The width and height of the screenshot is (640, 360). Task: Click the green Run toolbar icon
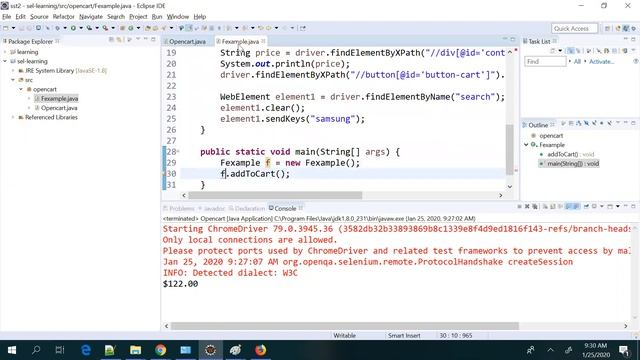click(73, 28)
